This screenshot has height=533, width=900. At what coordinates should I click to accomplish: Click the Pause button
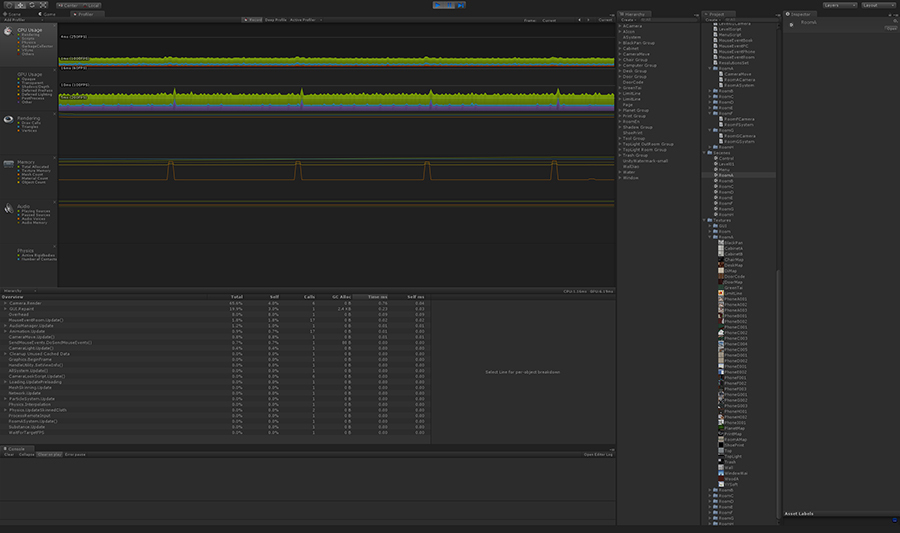point(449,5)
